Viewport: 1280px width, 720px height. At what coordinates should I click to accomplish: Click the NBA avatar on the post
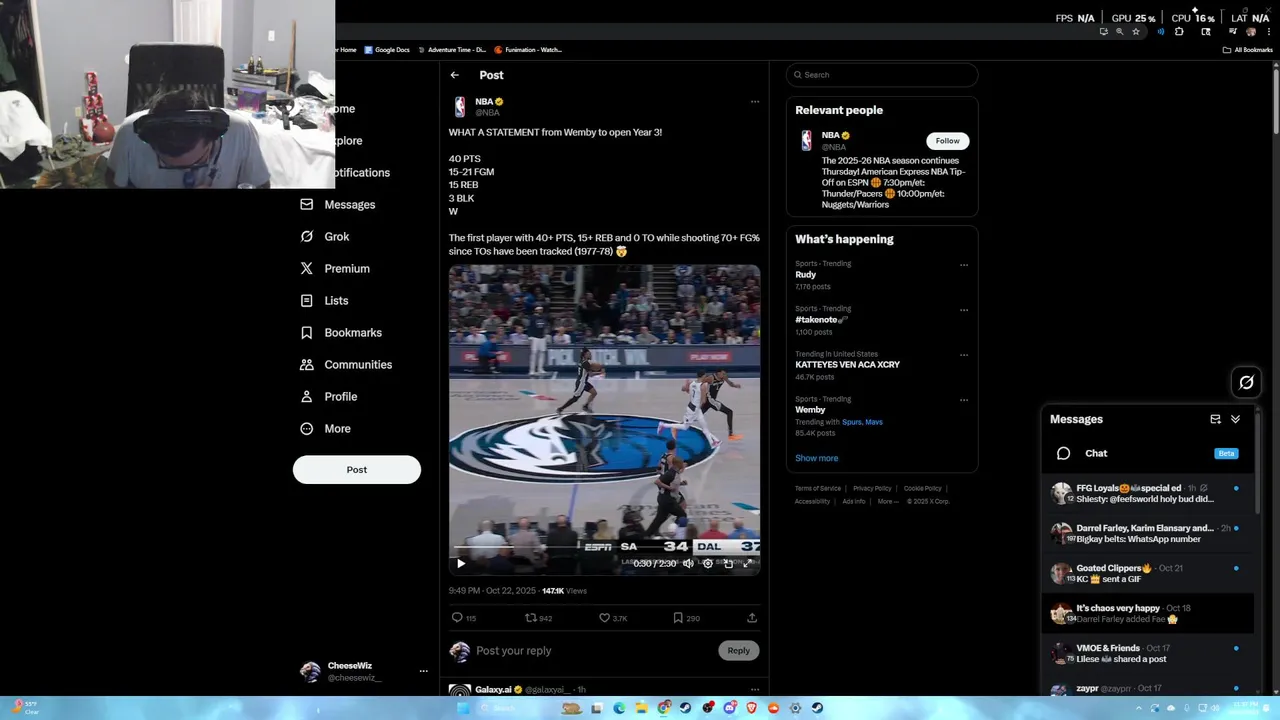[460, 107]
